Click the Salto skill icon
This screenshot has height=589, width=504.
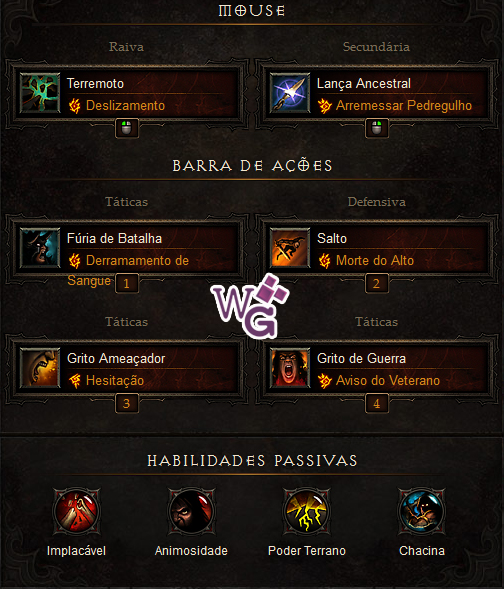pos(290,248)
